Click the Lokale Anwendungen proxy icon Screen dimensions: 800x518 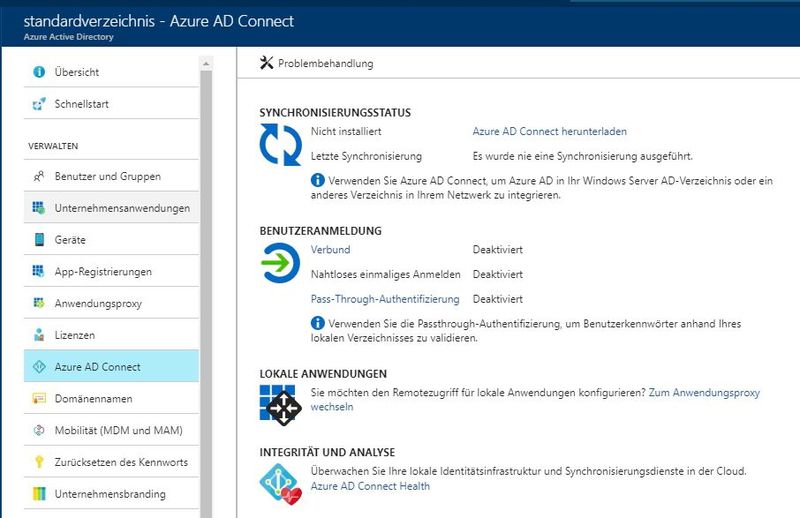pyautogui.click(x=280, y=405)
